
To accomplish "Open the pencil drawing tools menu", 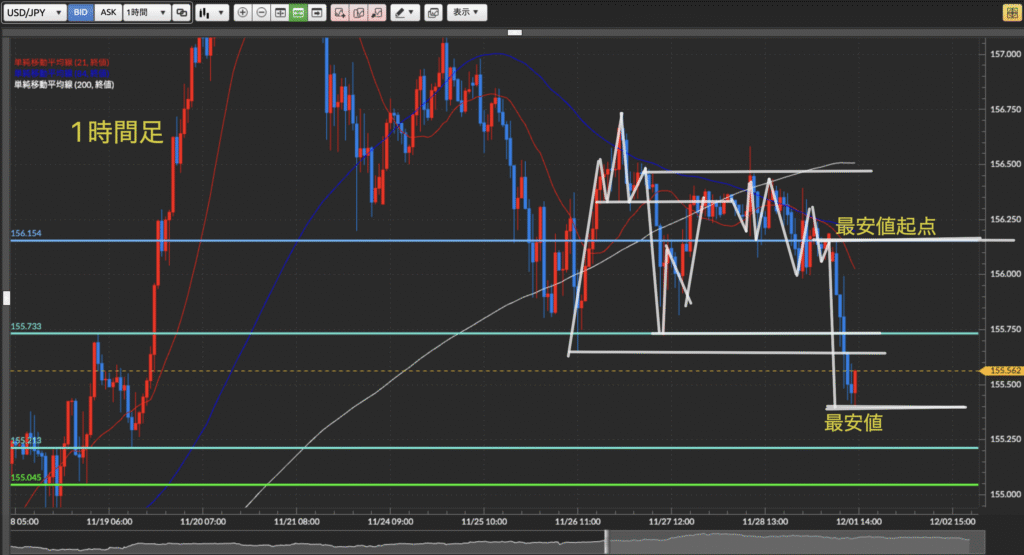I will (405, 13).
